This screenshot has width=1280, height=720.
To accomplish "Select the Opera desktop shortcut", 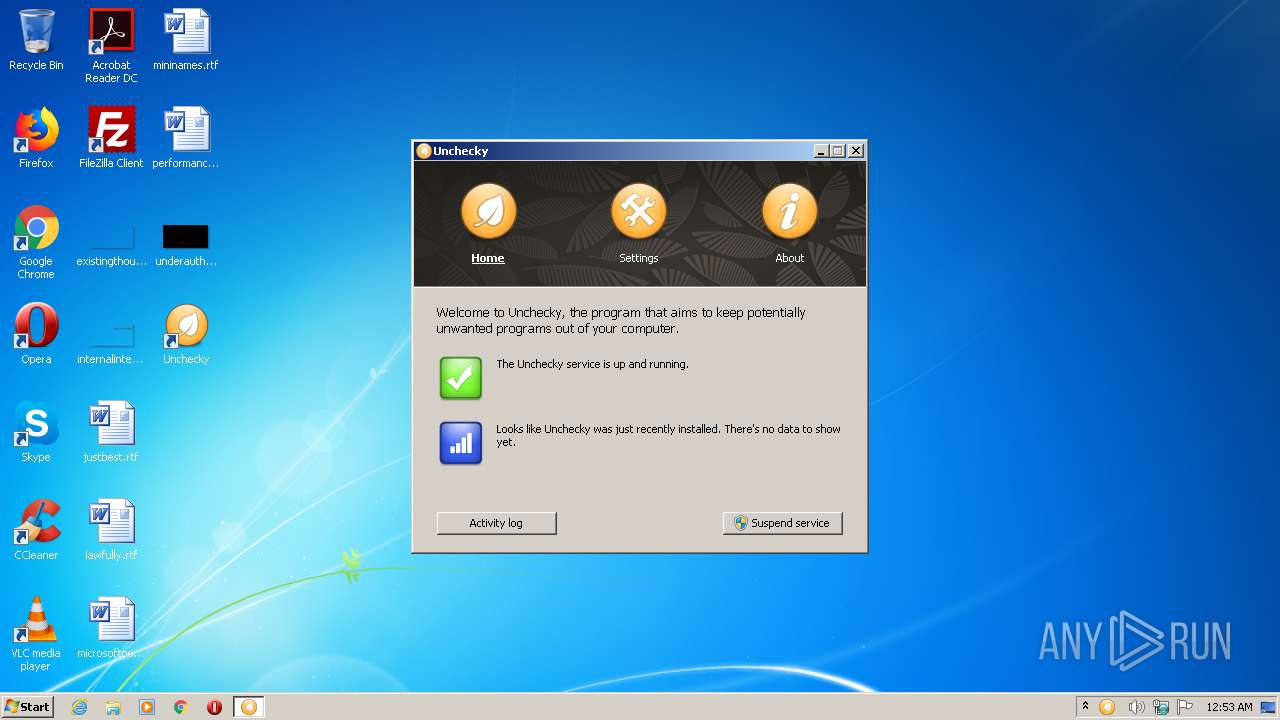I will [36, 334].
